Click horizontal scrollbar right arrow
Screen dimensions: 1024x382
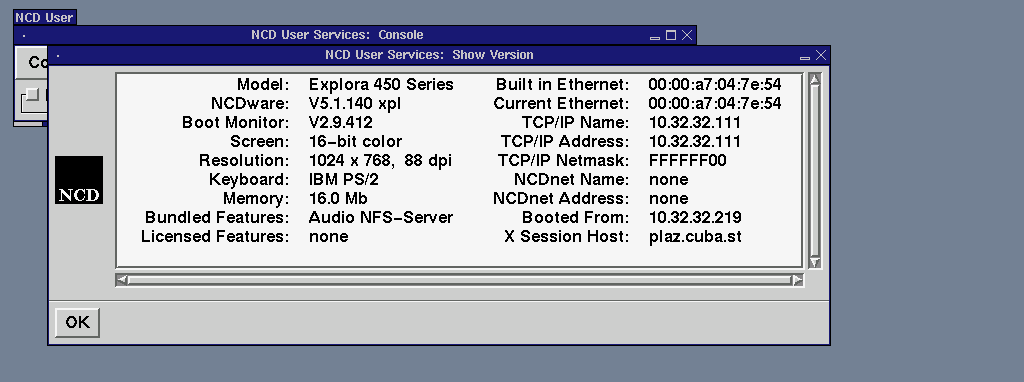pyautogui.click(x=797, y=280)
